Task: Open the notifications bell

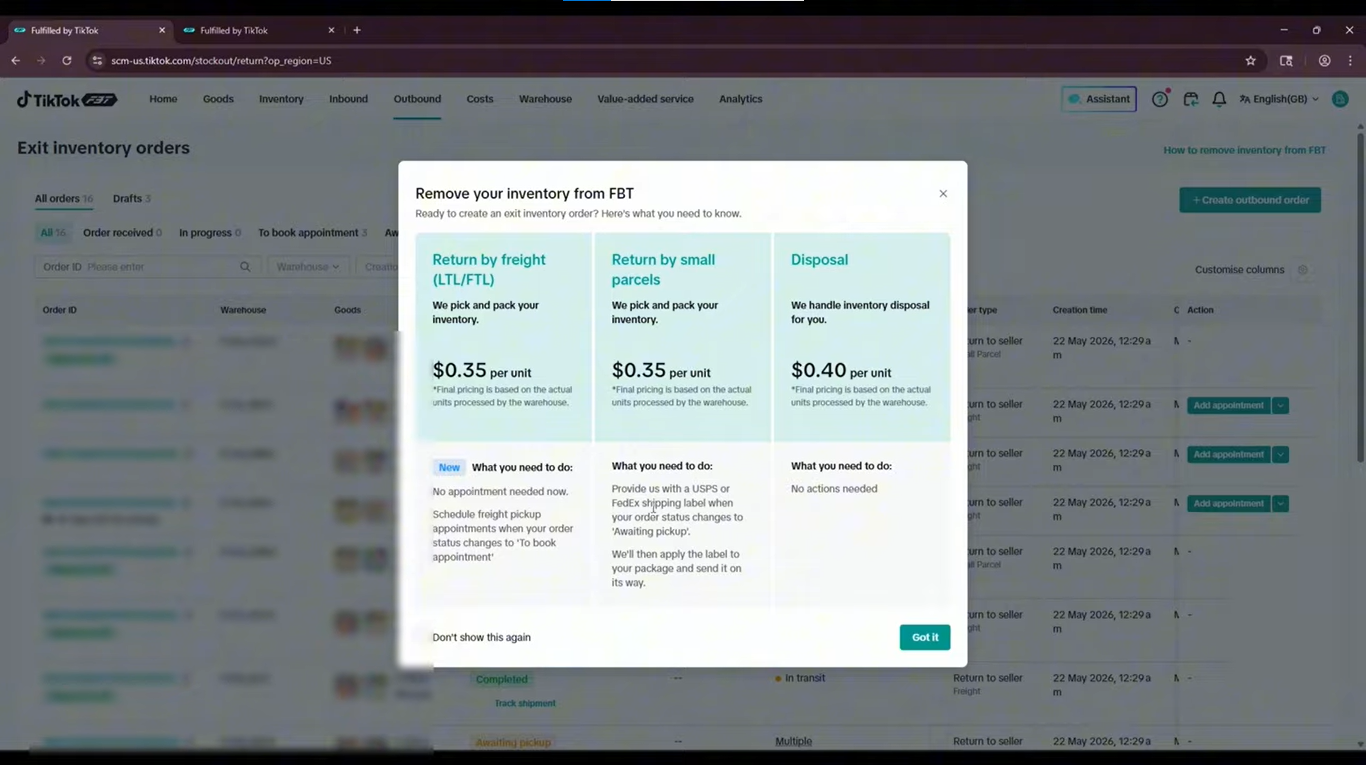Action: click(1219, 99)
